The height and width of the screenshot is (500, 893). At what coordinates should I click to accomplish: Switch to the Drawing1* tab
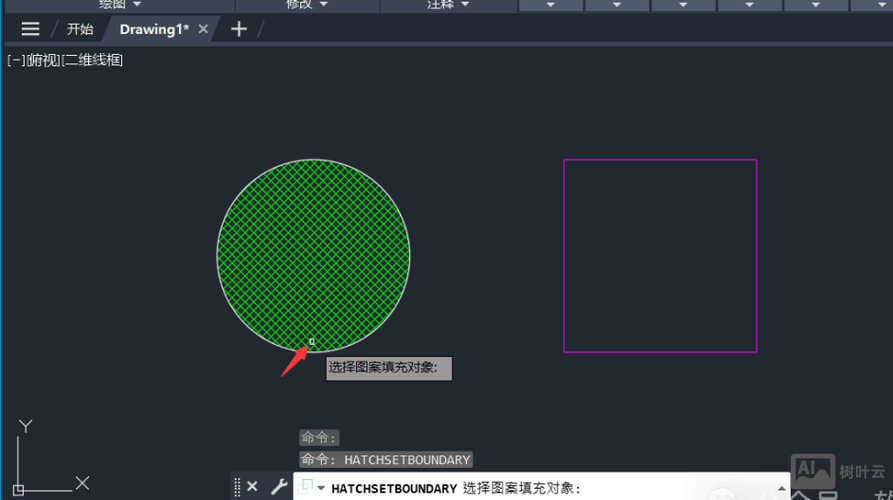[153, 29]
